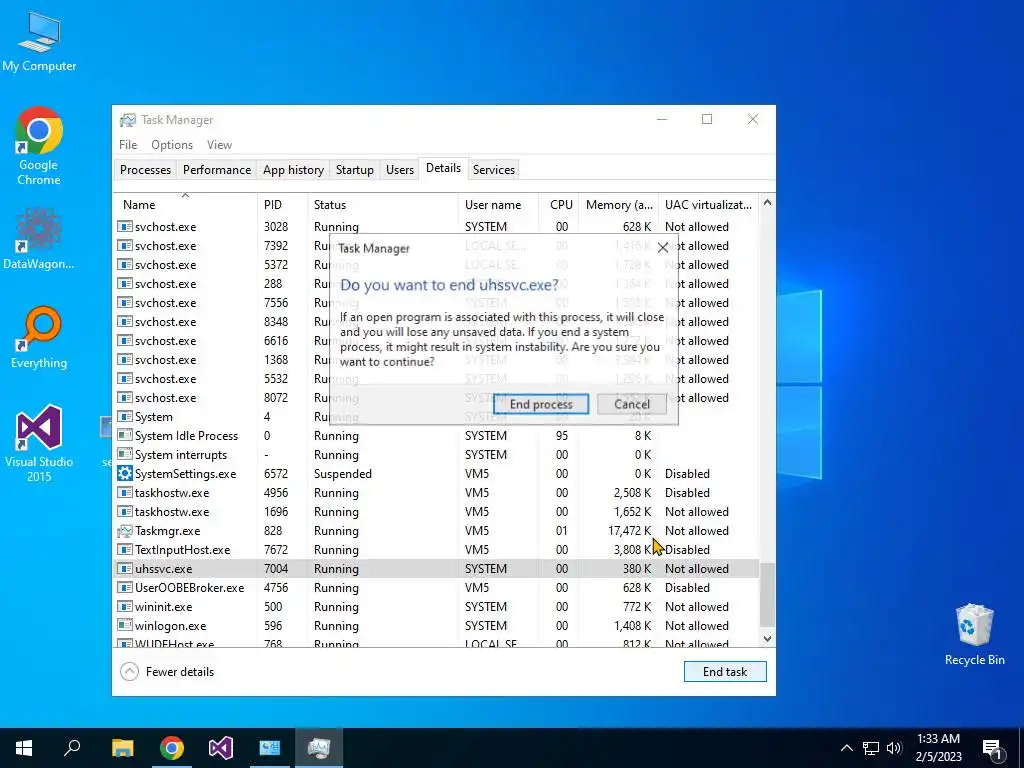Open Chrome from the taskbar
Viewport: 1024px width, 768px height.
[x=172, y=748]
